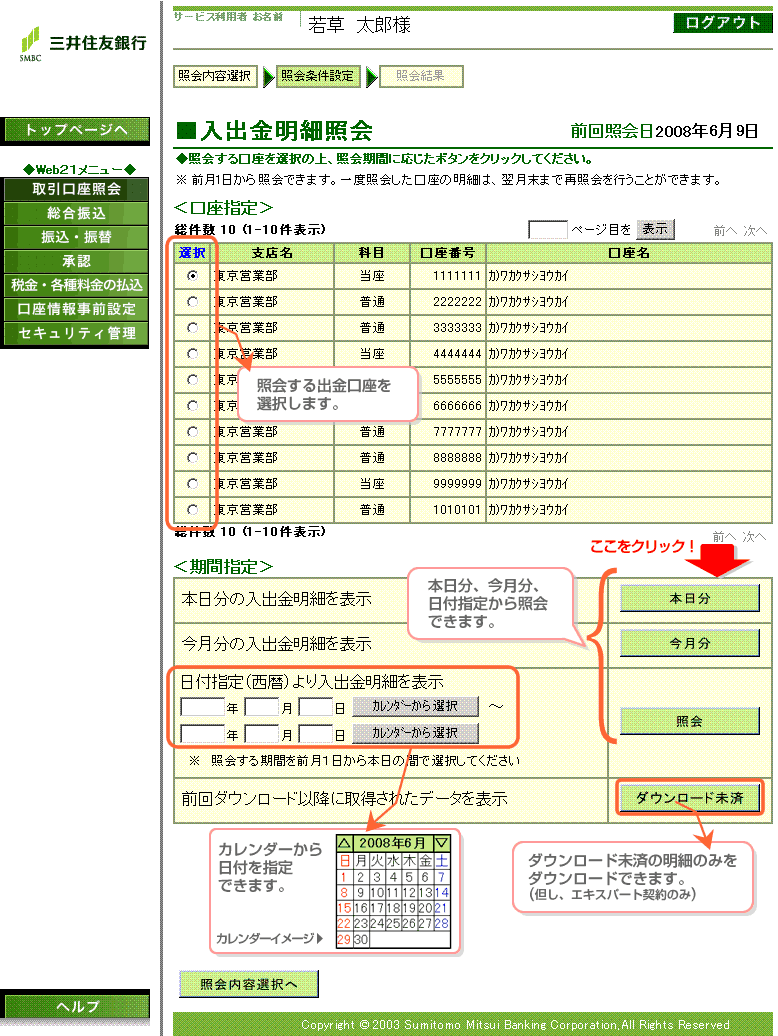Screen dimensions: 778x1036
Task: Click the 口座番号 column header
Action: tap(448, 253)
